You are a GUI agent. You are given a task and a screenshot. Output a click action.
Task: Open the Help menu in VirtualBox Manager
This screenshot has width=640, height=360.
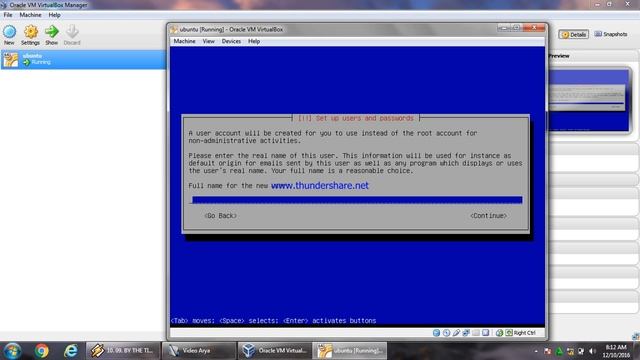54,15
